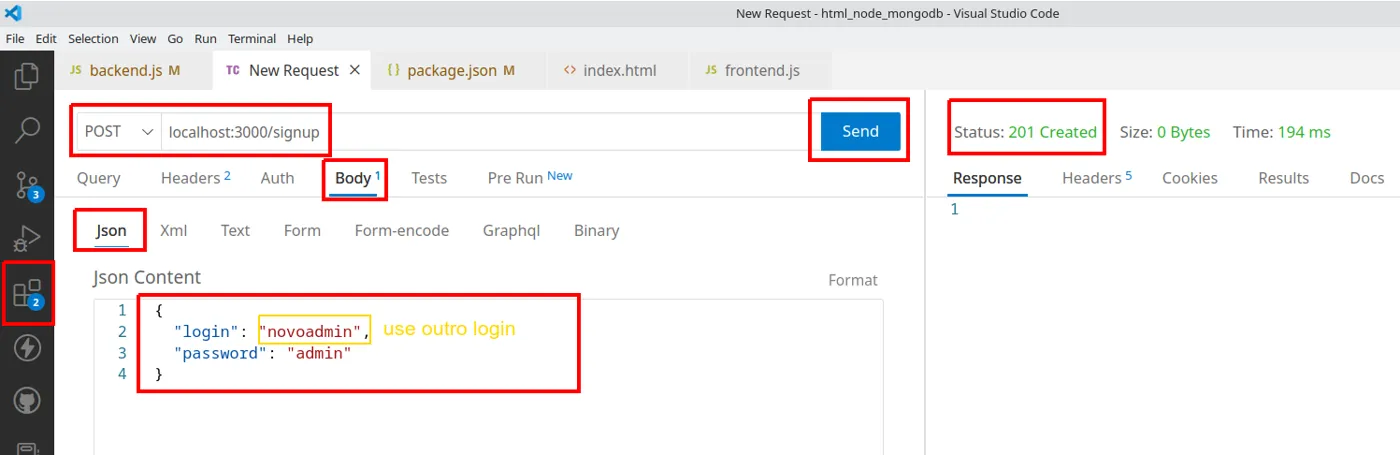1400x455 pixels.
Task: Show the Response tab
Action: pos(987,178)
